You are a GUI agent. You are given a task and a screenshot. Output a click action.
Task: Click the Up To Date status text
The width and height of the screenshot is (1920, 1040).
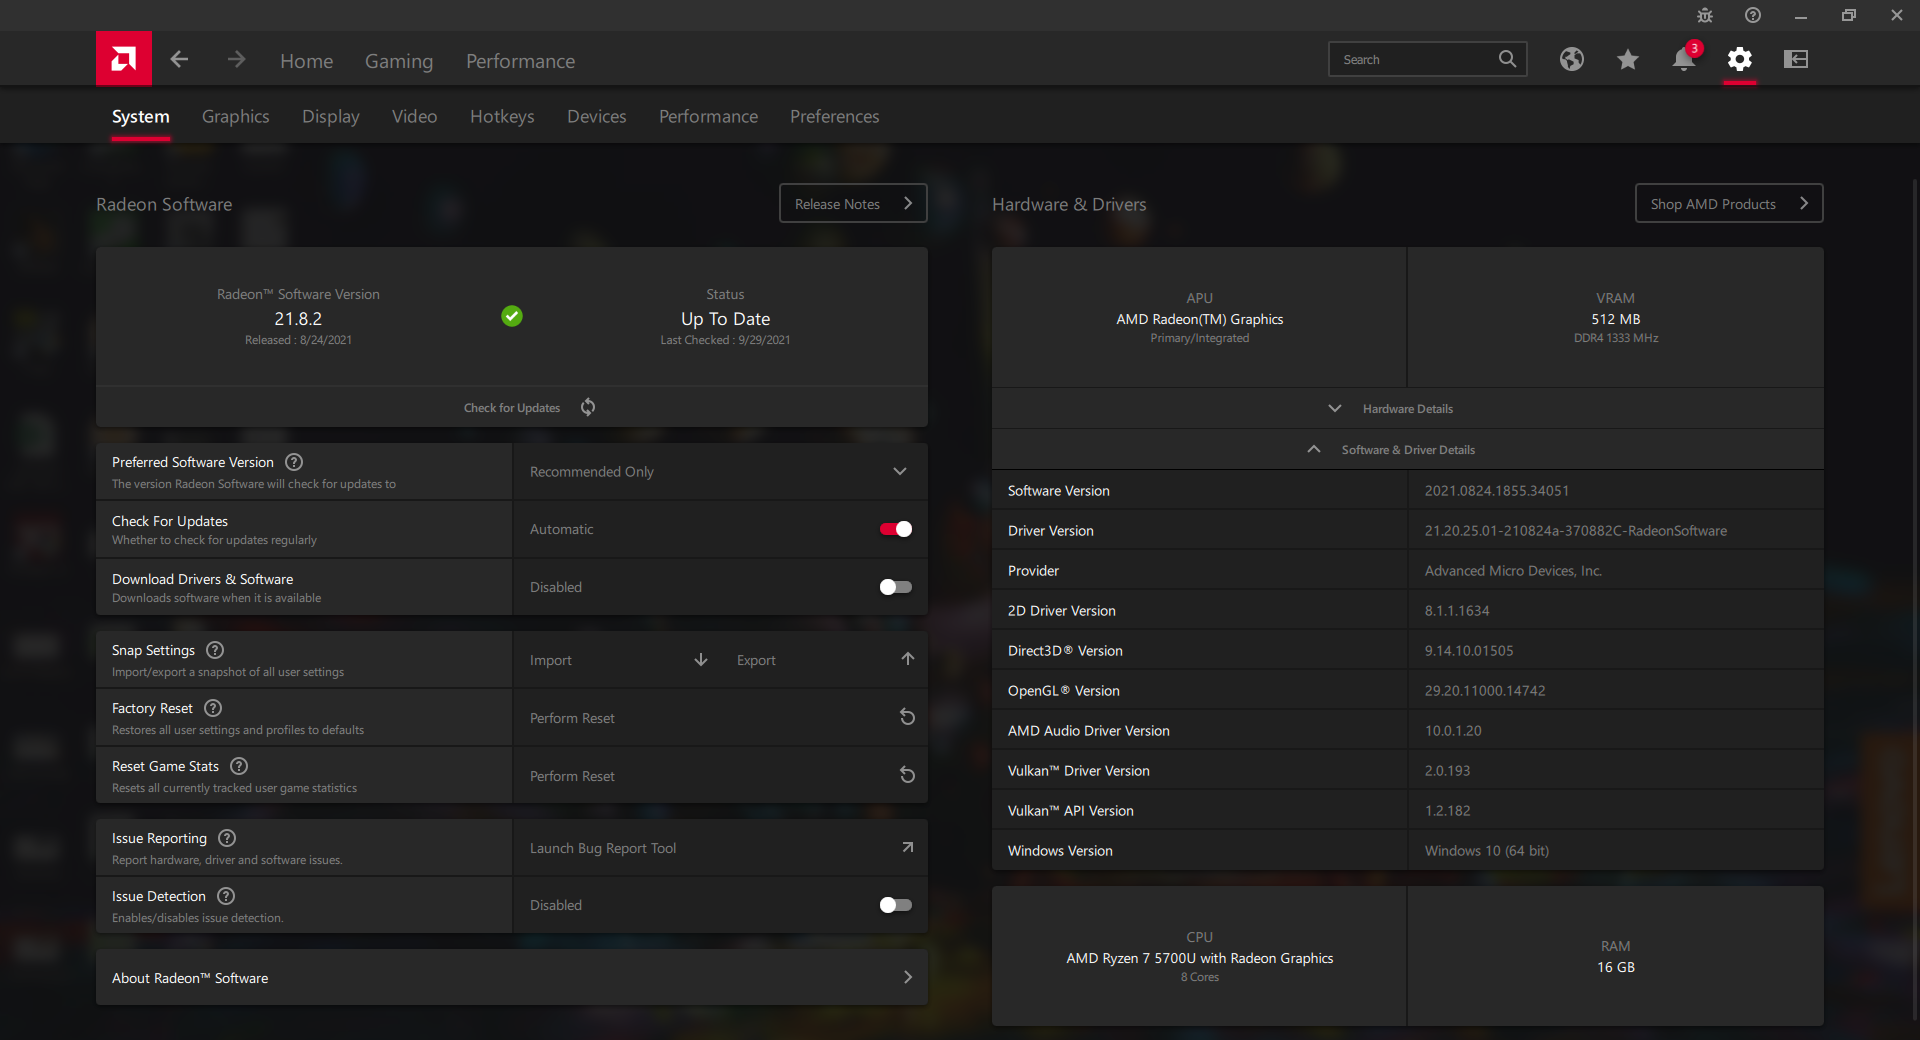click(726, 319)
